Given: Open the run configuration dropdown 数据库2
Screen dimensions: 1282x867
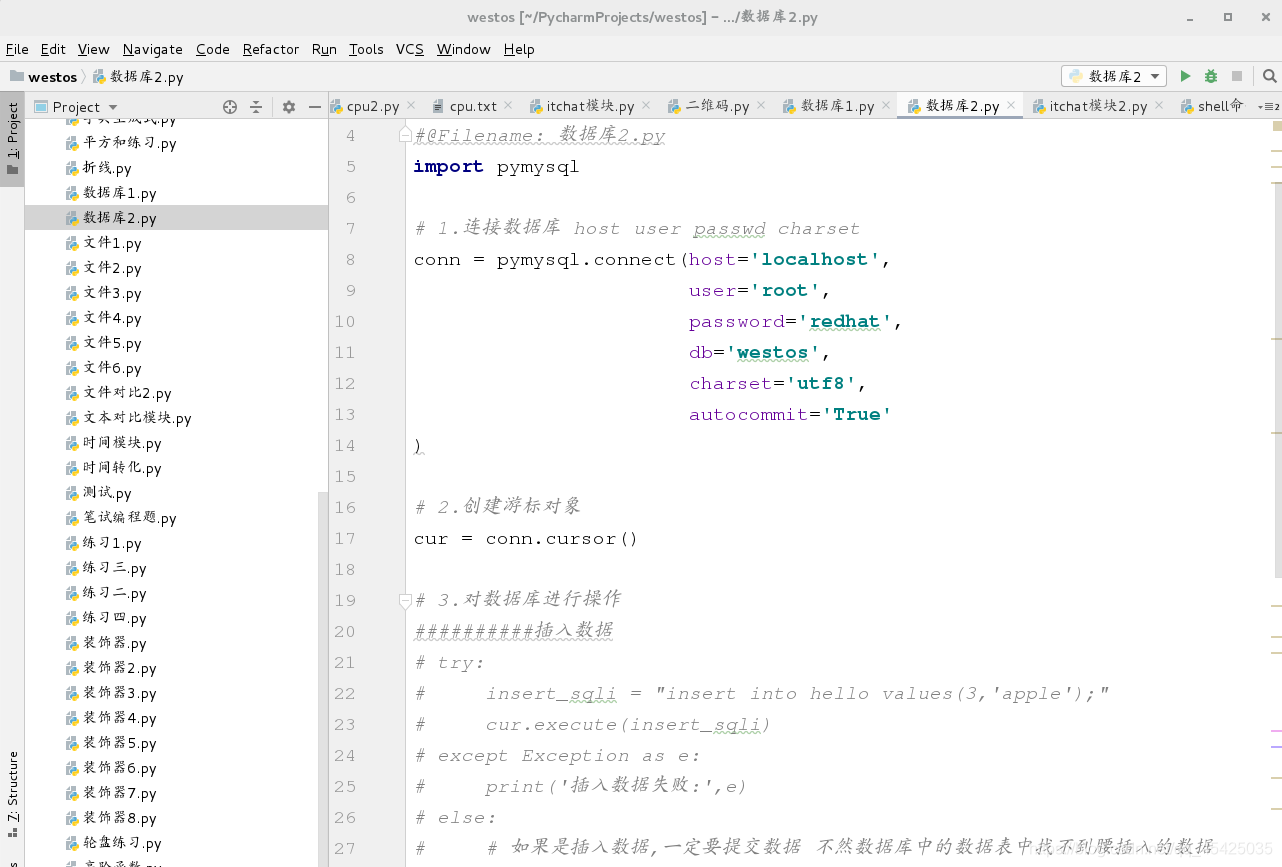Looking at the screenshot, I should [x=1114, y=76].
